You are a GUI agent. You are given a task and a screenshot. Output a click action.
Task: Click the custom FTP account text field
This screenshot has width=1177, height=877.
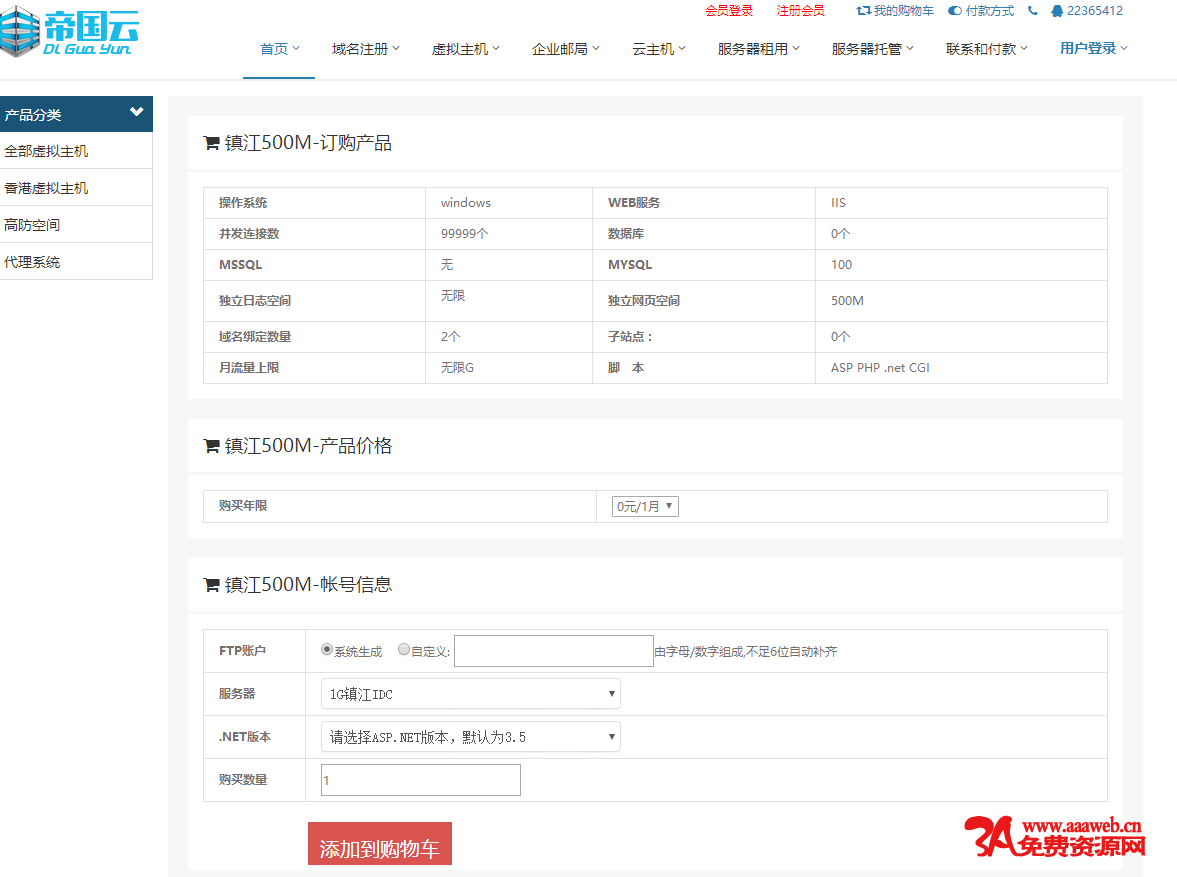pos(553,651)
